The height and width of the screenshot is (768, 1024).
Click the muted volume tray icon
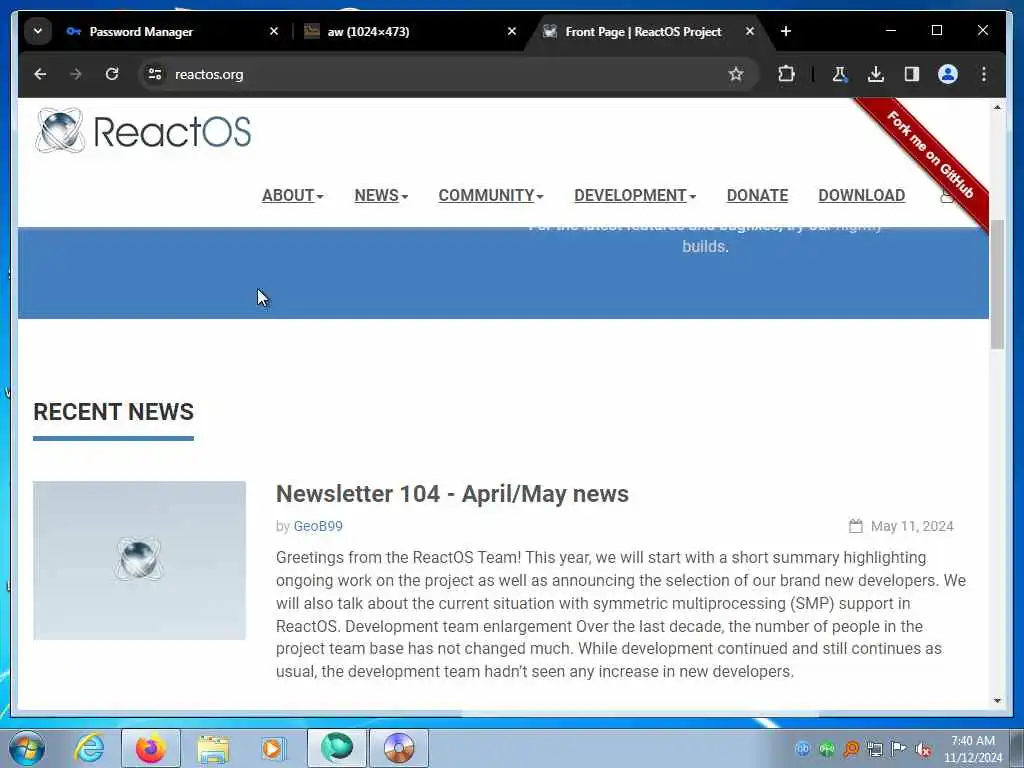pyautogui.click(x=923, y=749)
